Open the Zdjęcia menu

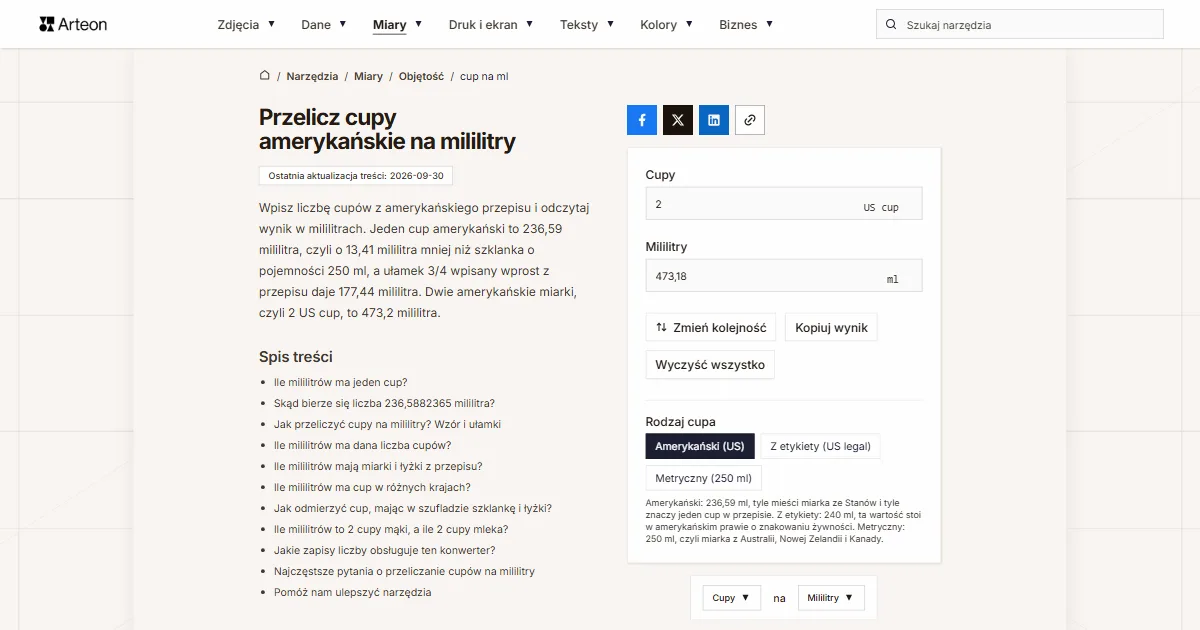(x=246, y=25)
